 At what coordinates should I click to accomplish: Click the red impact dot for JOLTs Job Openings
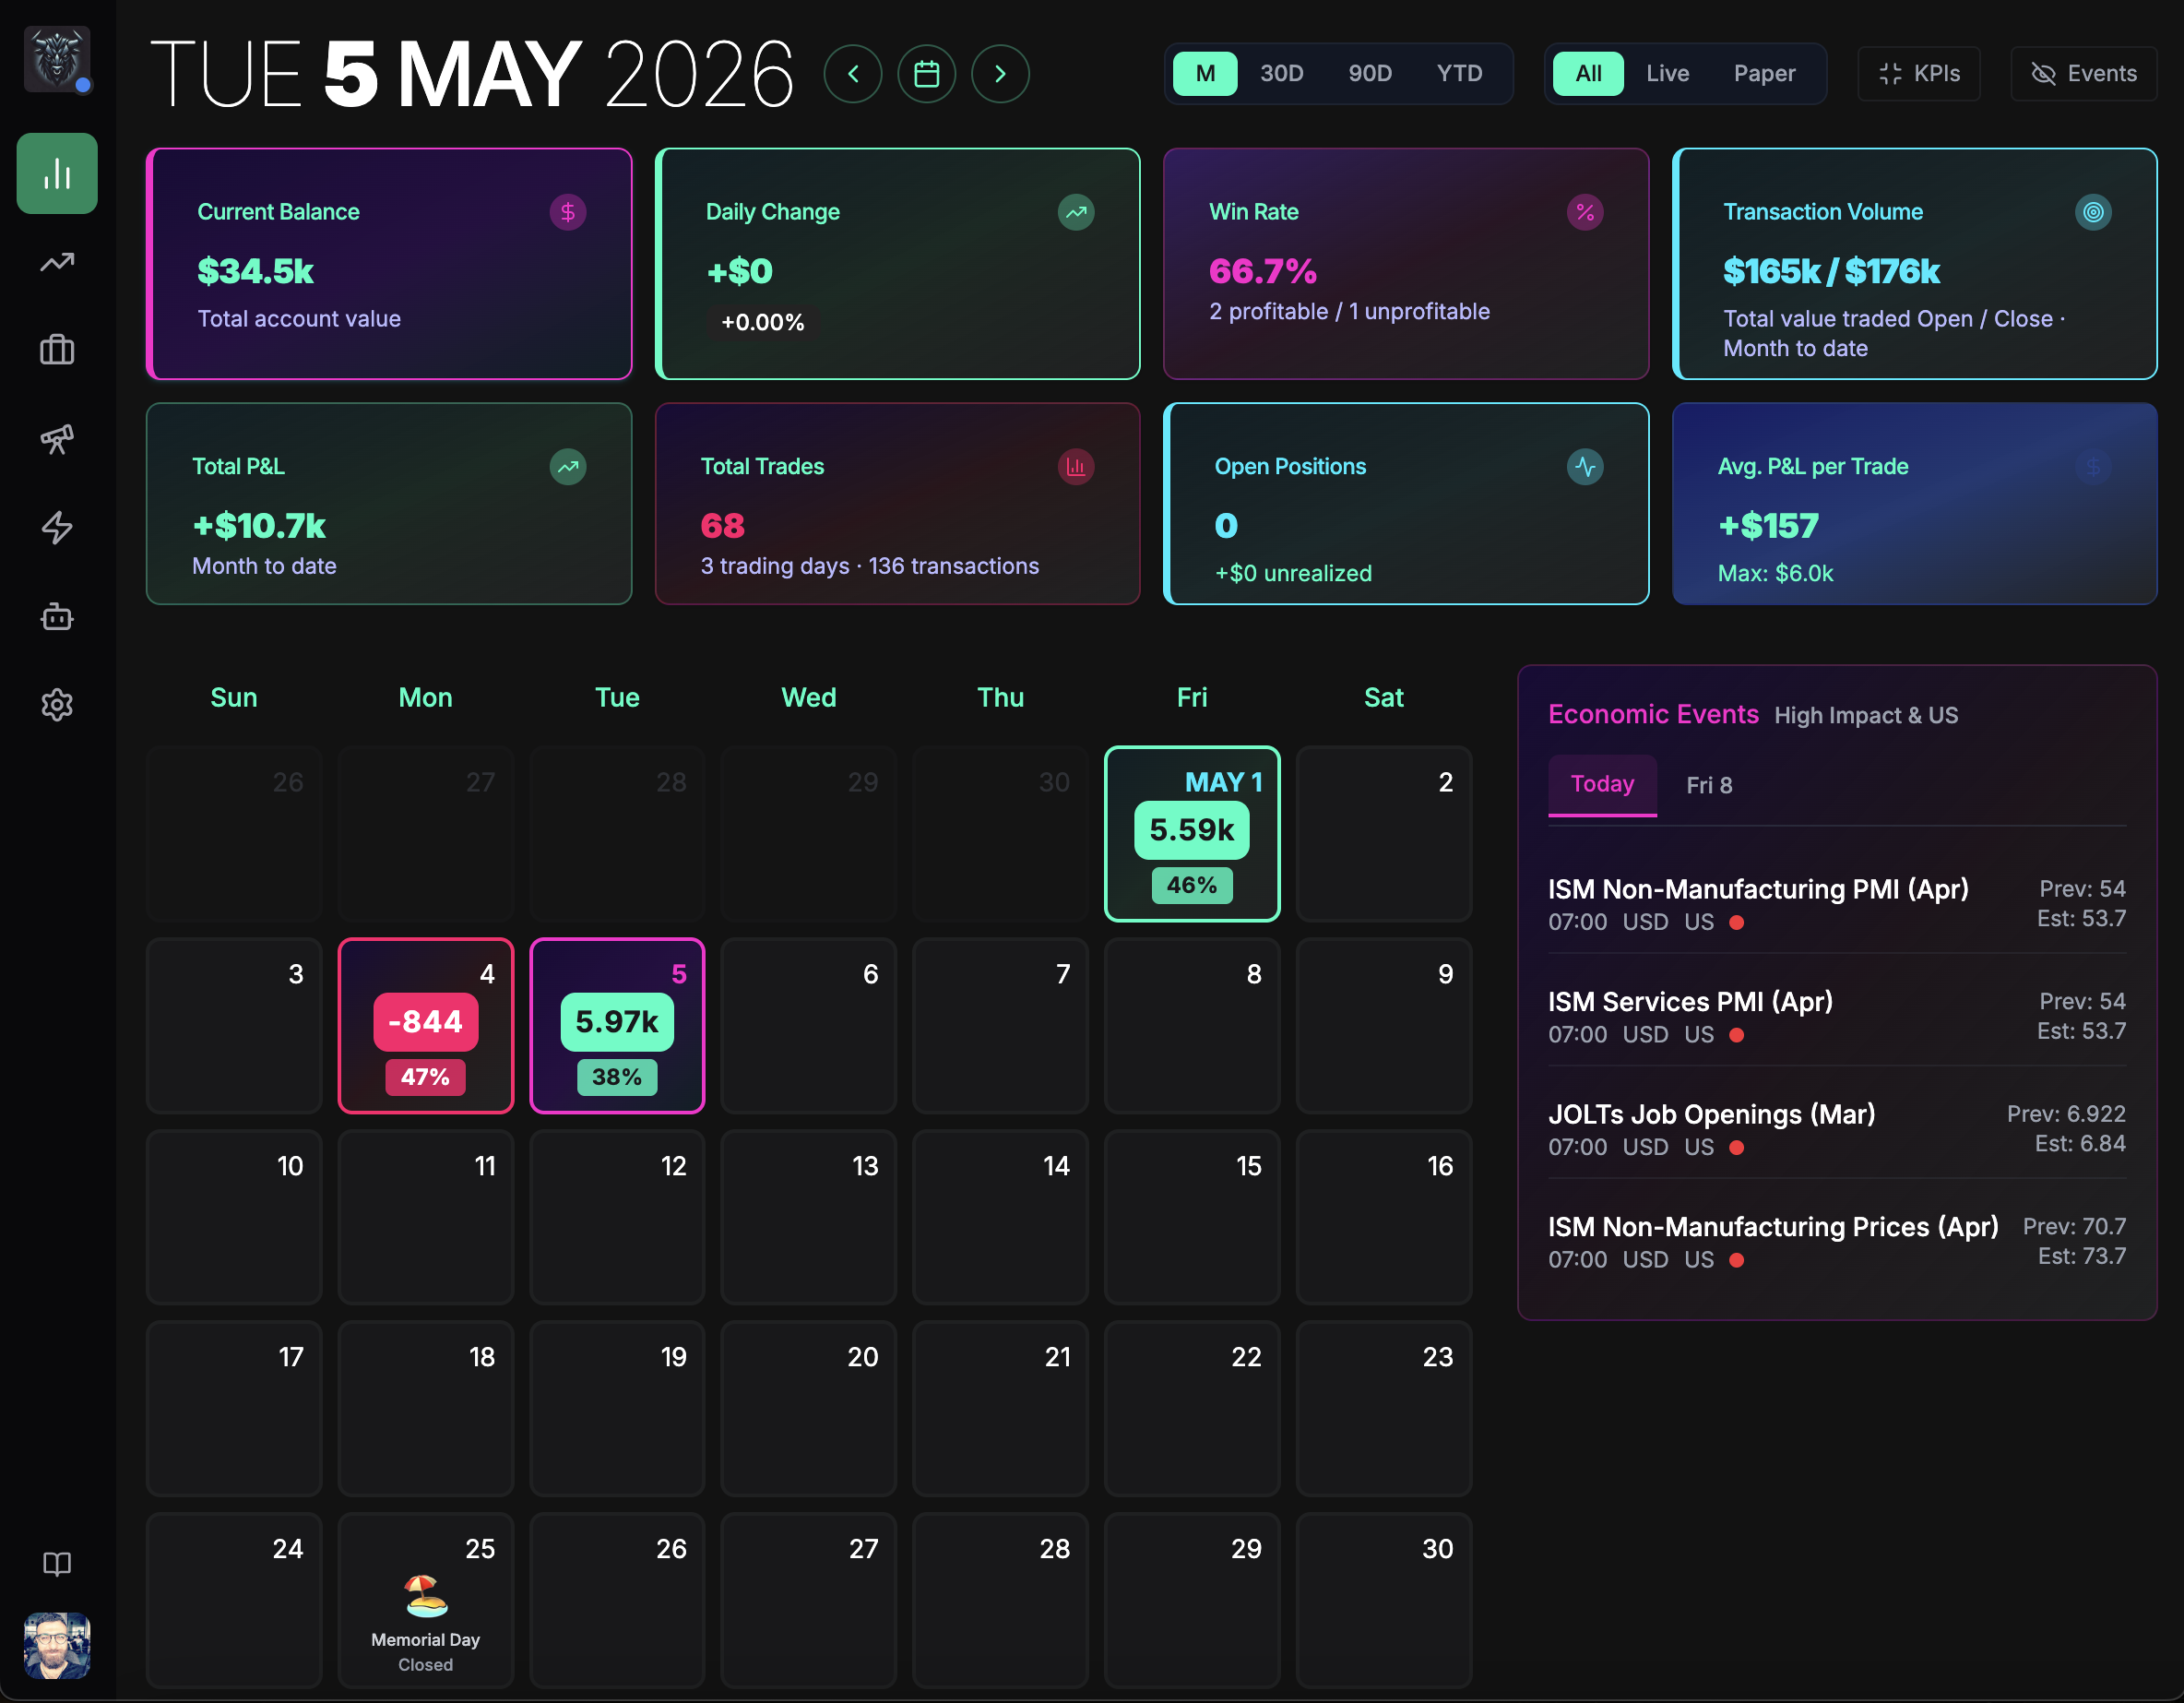tap(1737, 1148)
